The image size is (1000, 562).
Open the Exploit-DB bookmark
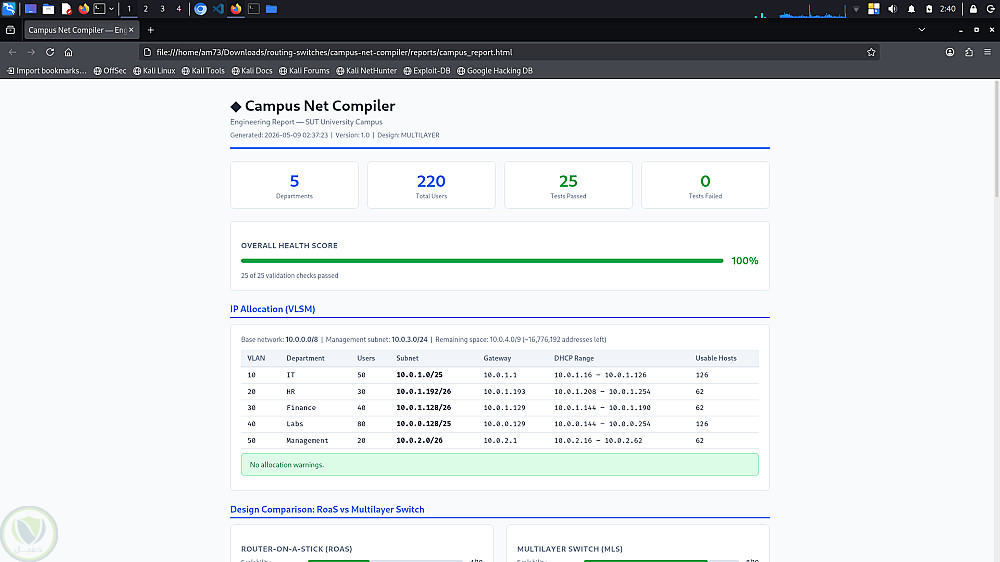(x=427, y=71)
